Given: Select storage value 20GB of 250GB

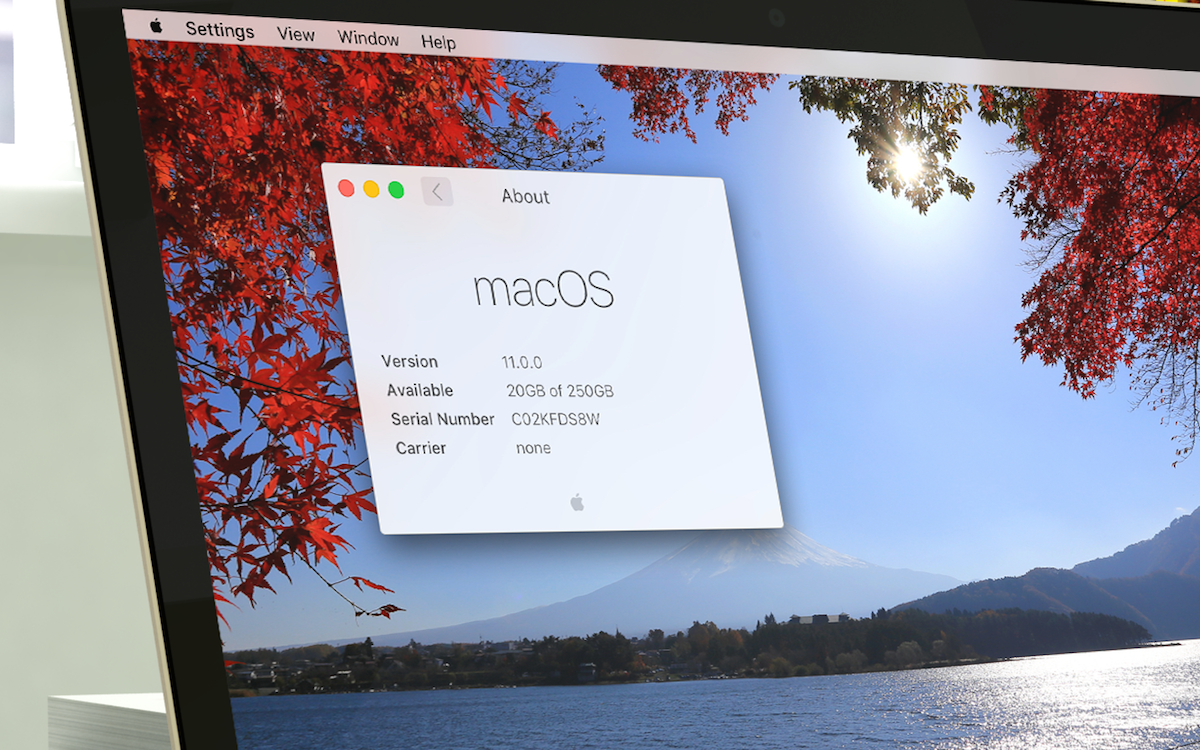Looking at the screenshot, I should [x=560, y=391].
